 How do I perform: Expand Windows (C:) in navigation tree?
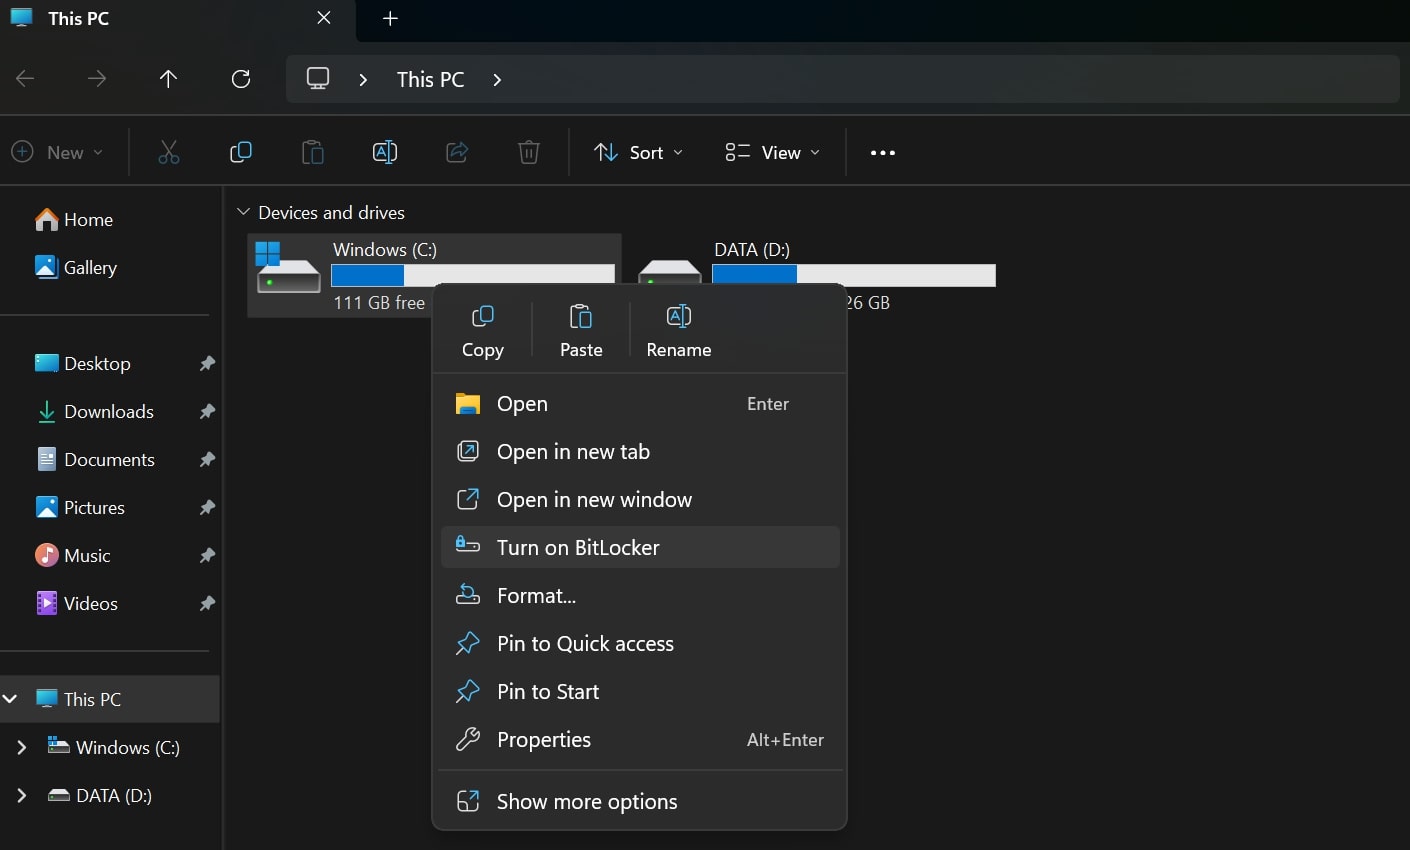coord(22,748)
